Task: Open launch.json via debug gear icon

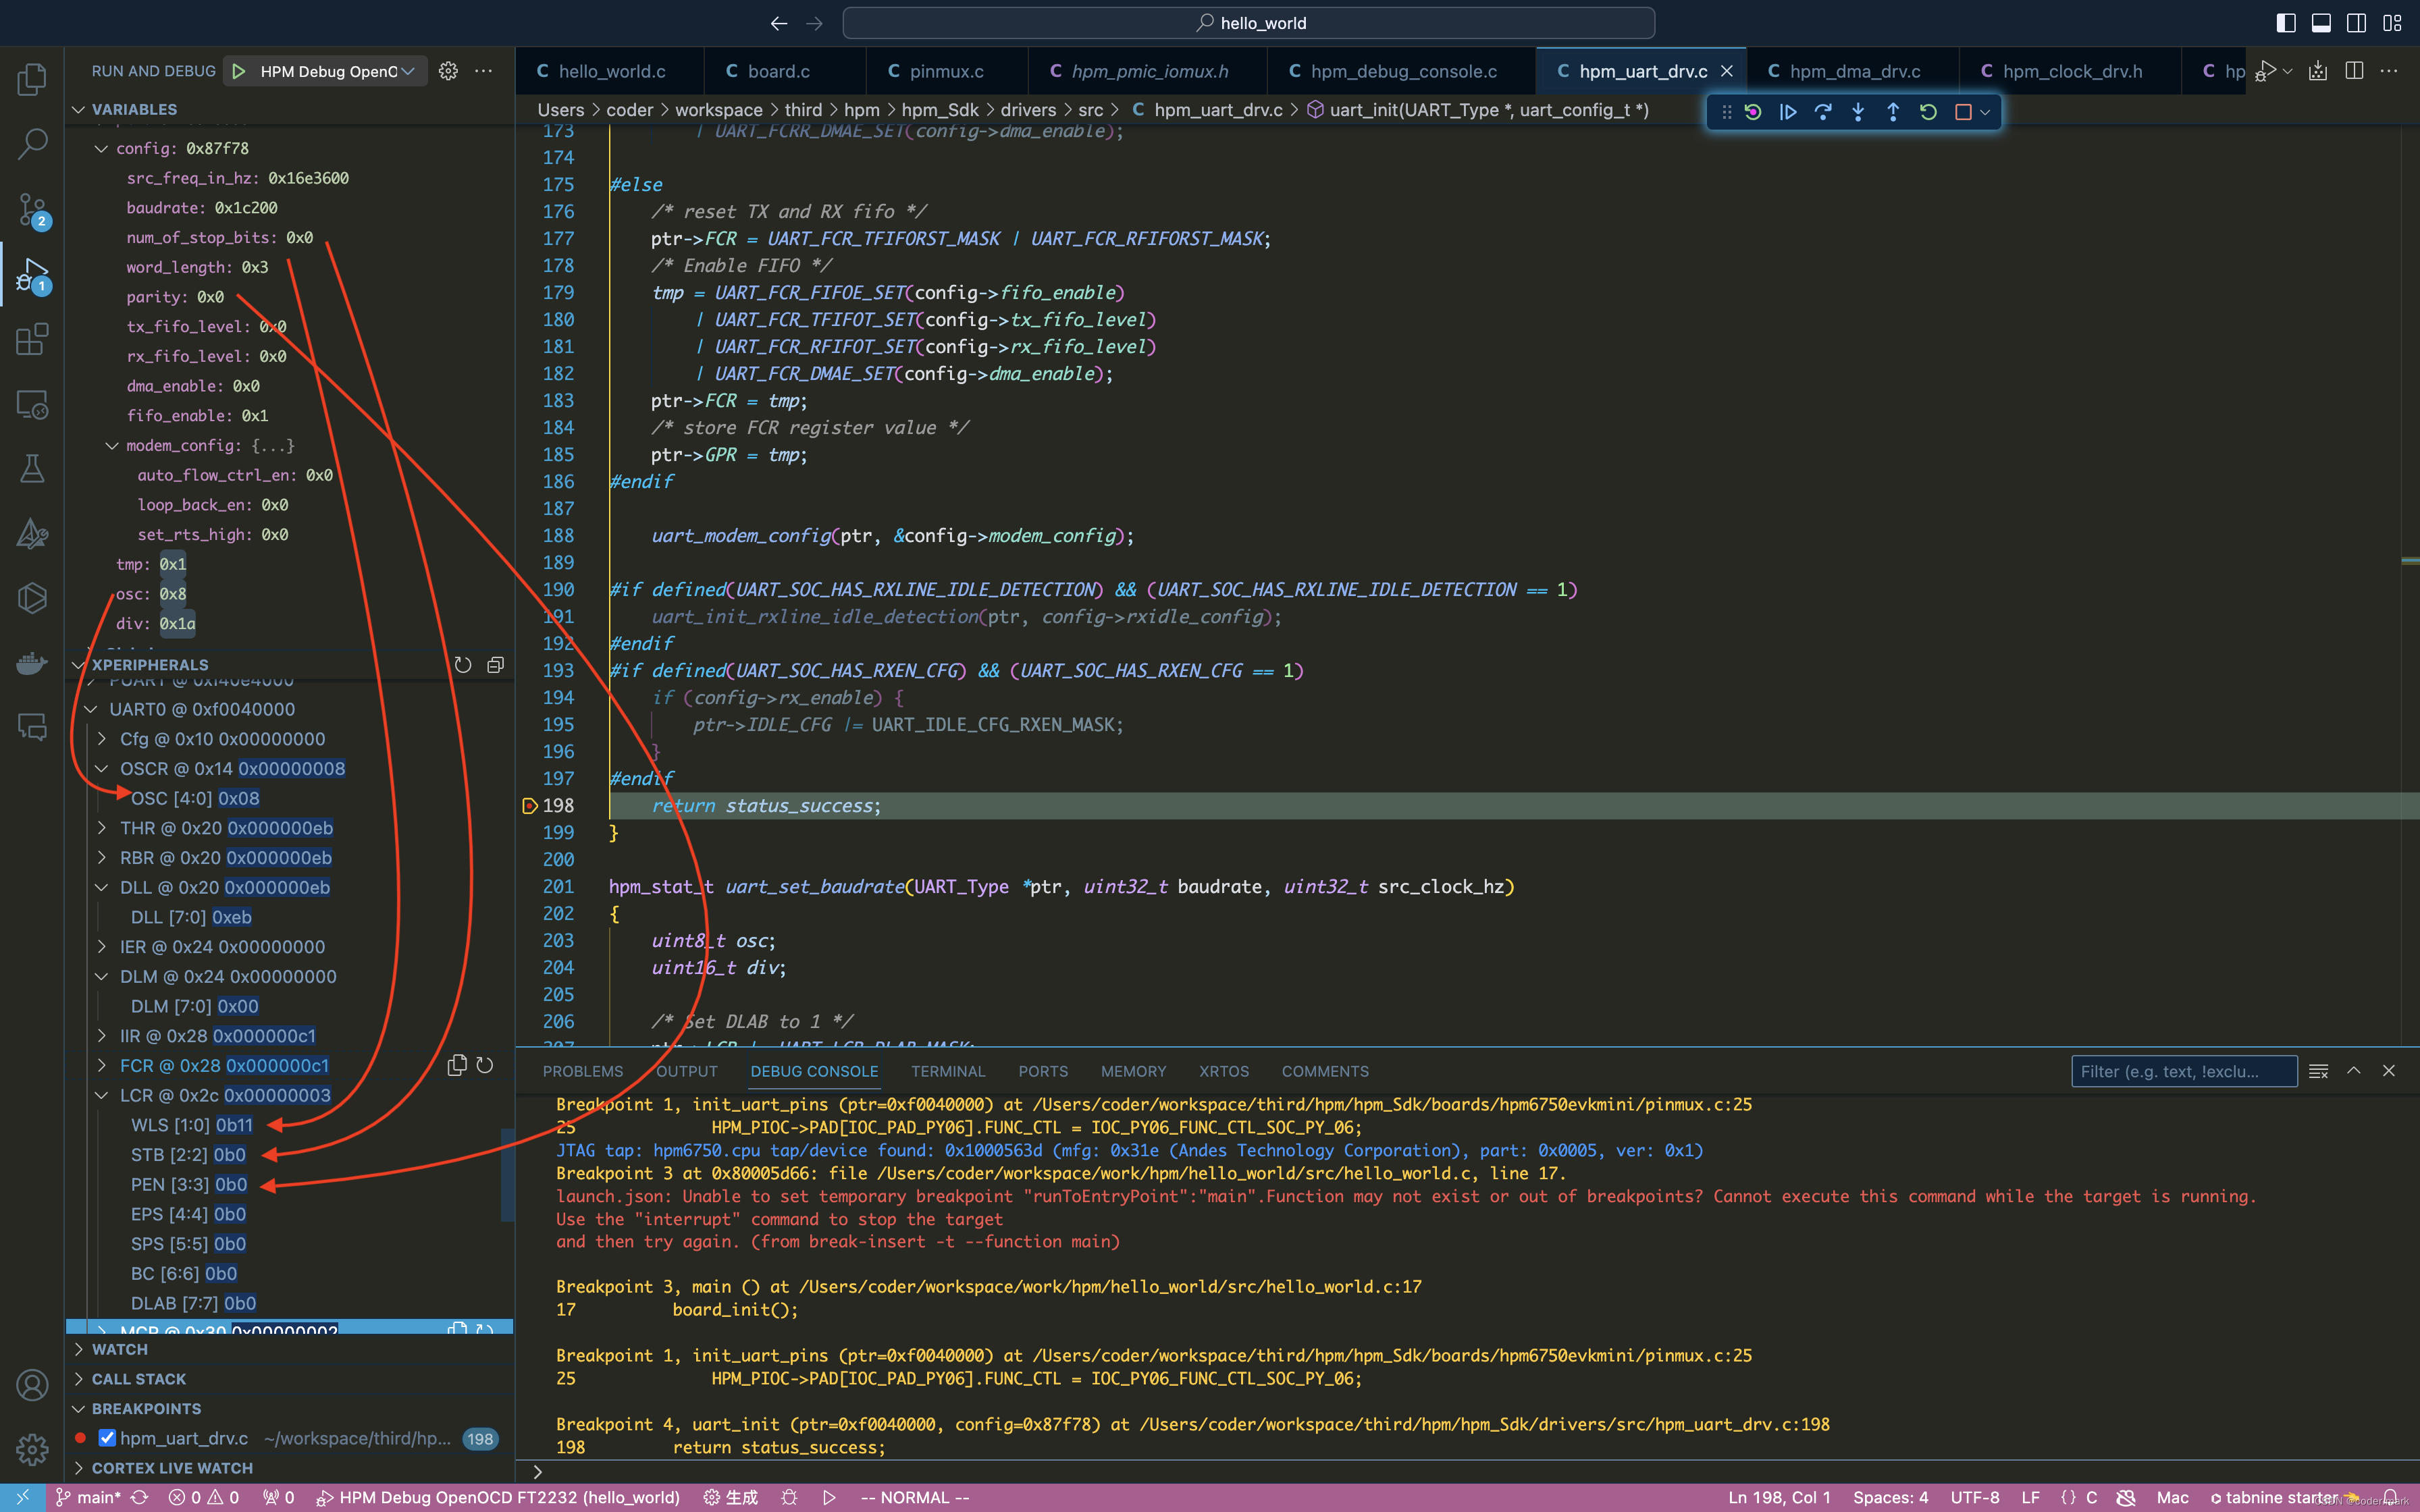Action: [448, 71]
